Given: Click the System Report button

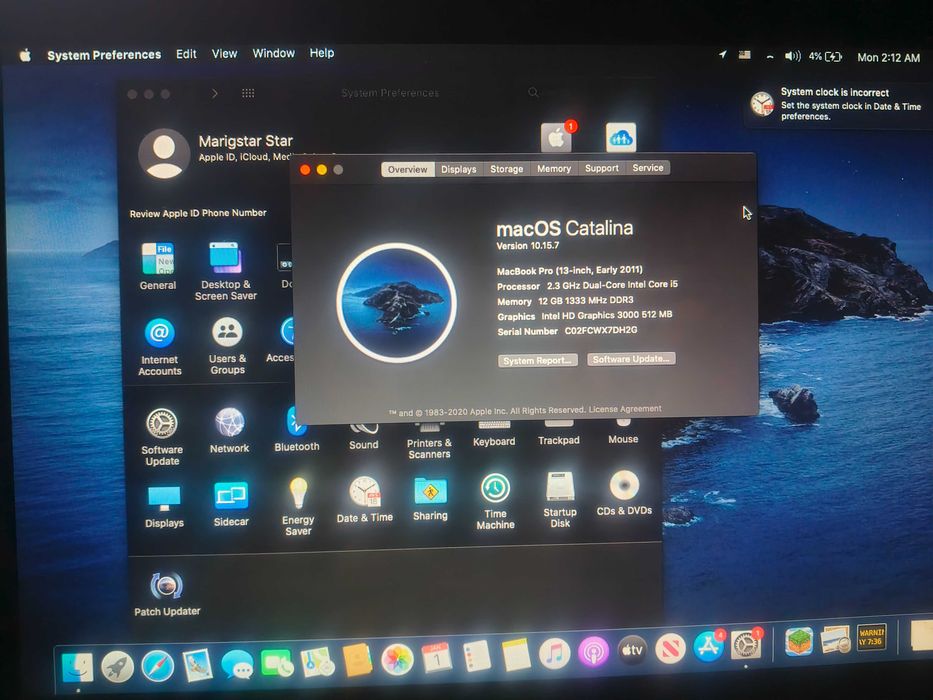Looking at the screenshot, I should pos(537,360).
